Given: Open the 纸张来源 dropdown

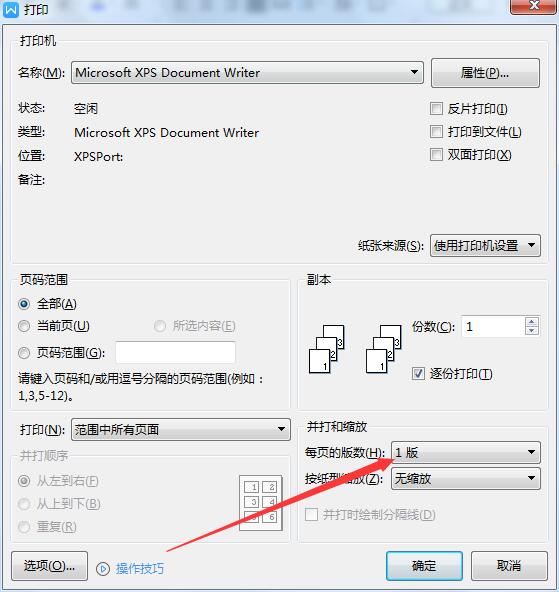Looking at the screenshot, I should (485, 246).
